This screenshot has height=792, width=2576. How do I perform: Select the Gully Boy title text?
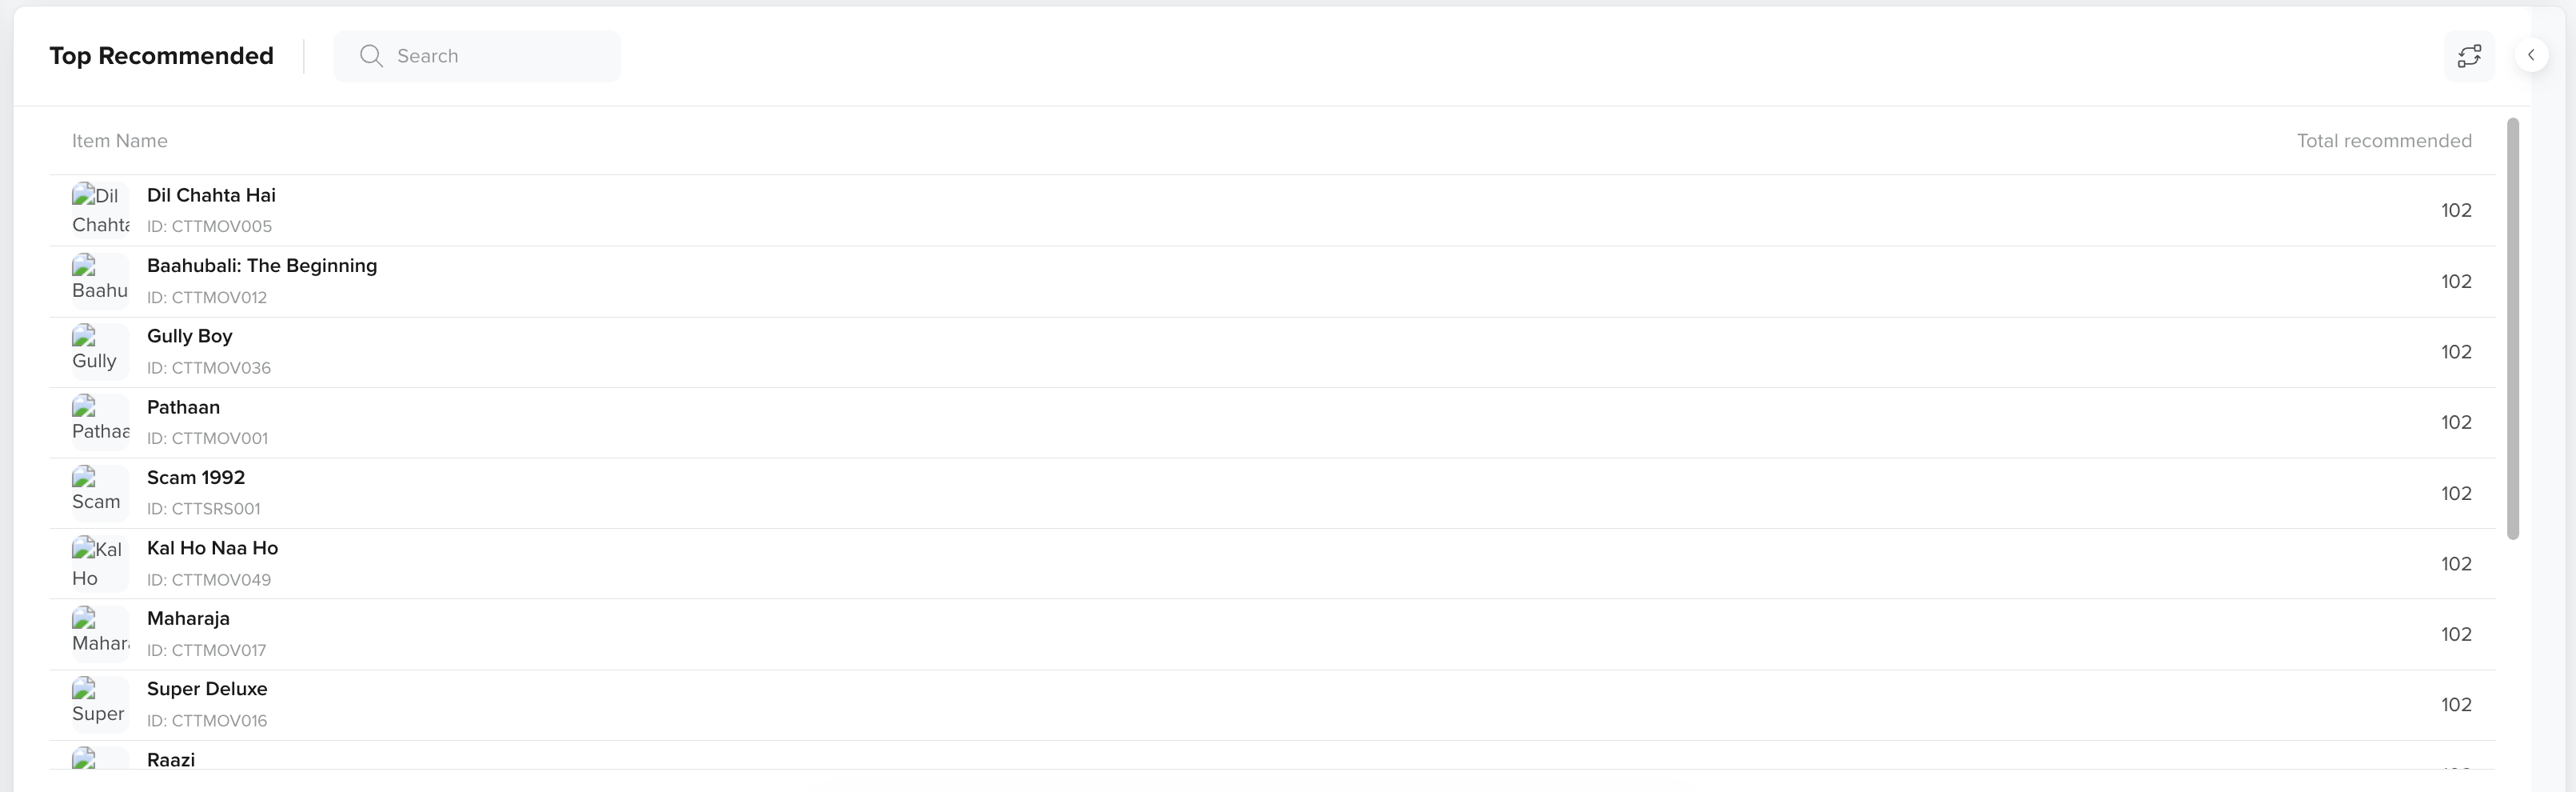pos(189,337)
